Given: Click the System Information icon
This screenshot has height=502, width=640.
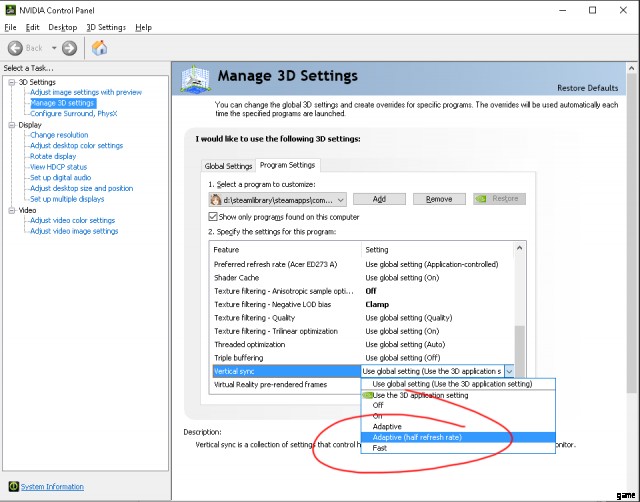Looking at the screenshot, I should [x=12, y=487].
